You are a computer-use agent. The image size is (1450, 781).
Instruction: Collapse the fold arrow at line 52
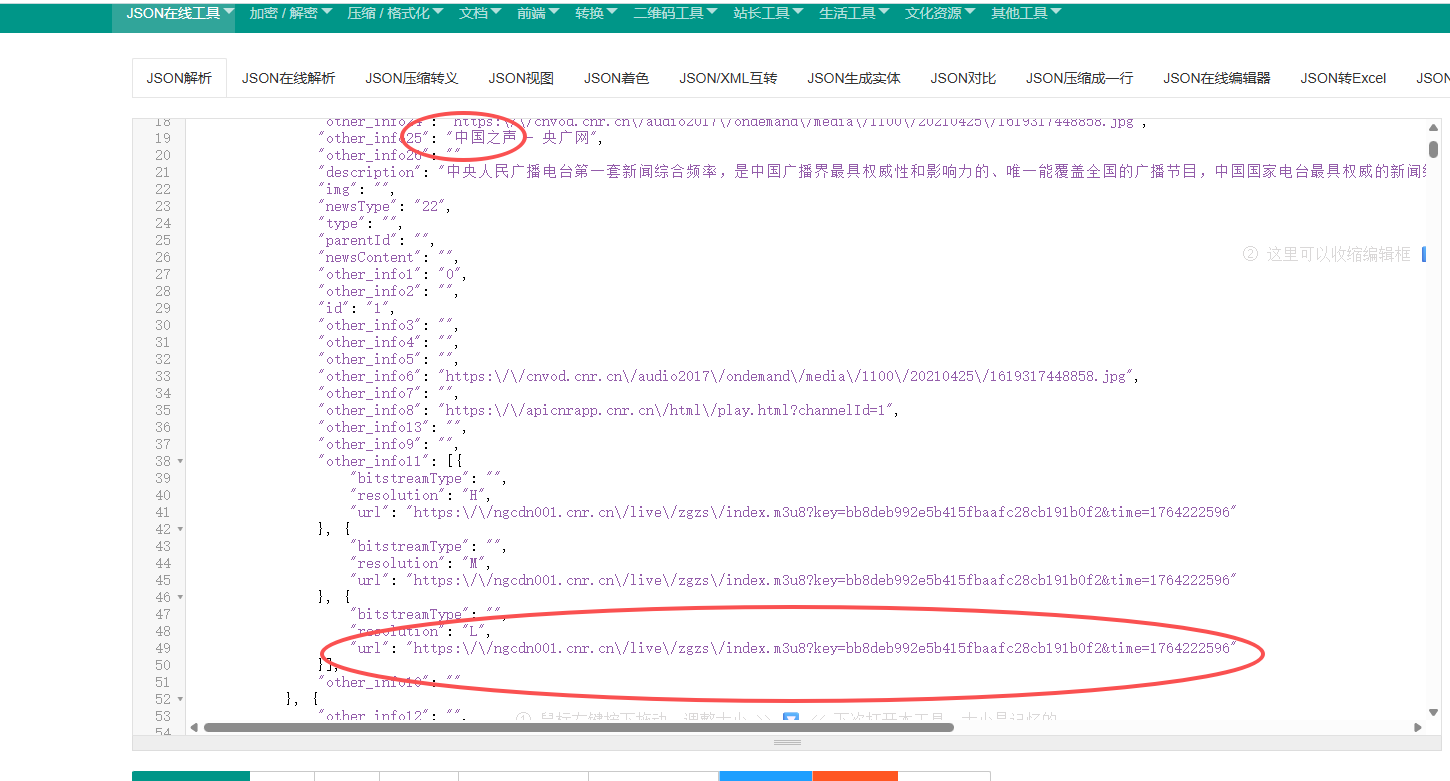tap(180, 699)
